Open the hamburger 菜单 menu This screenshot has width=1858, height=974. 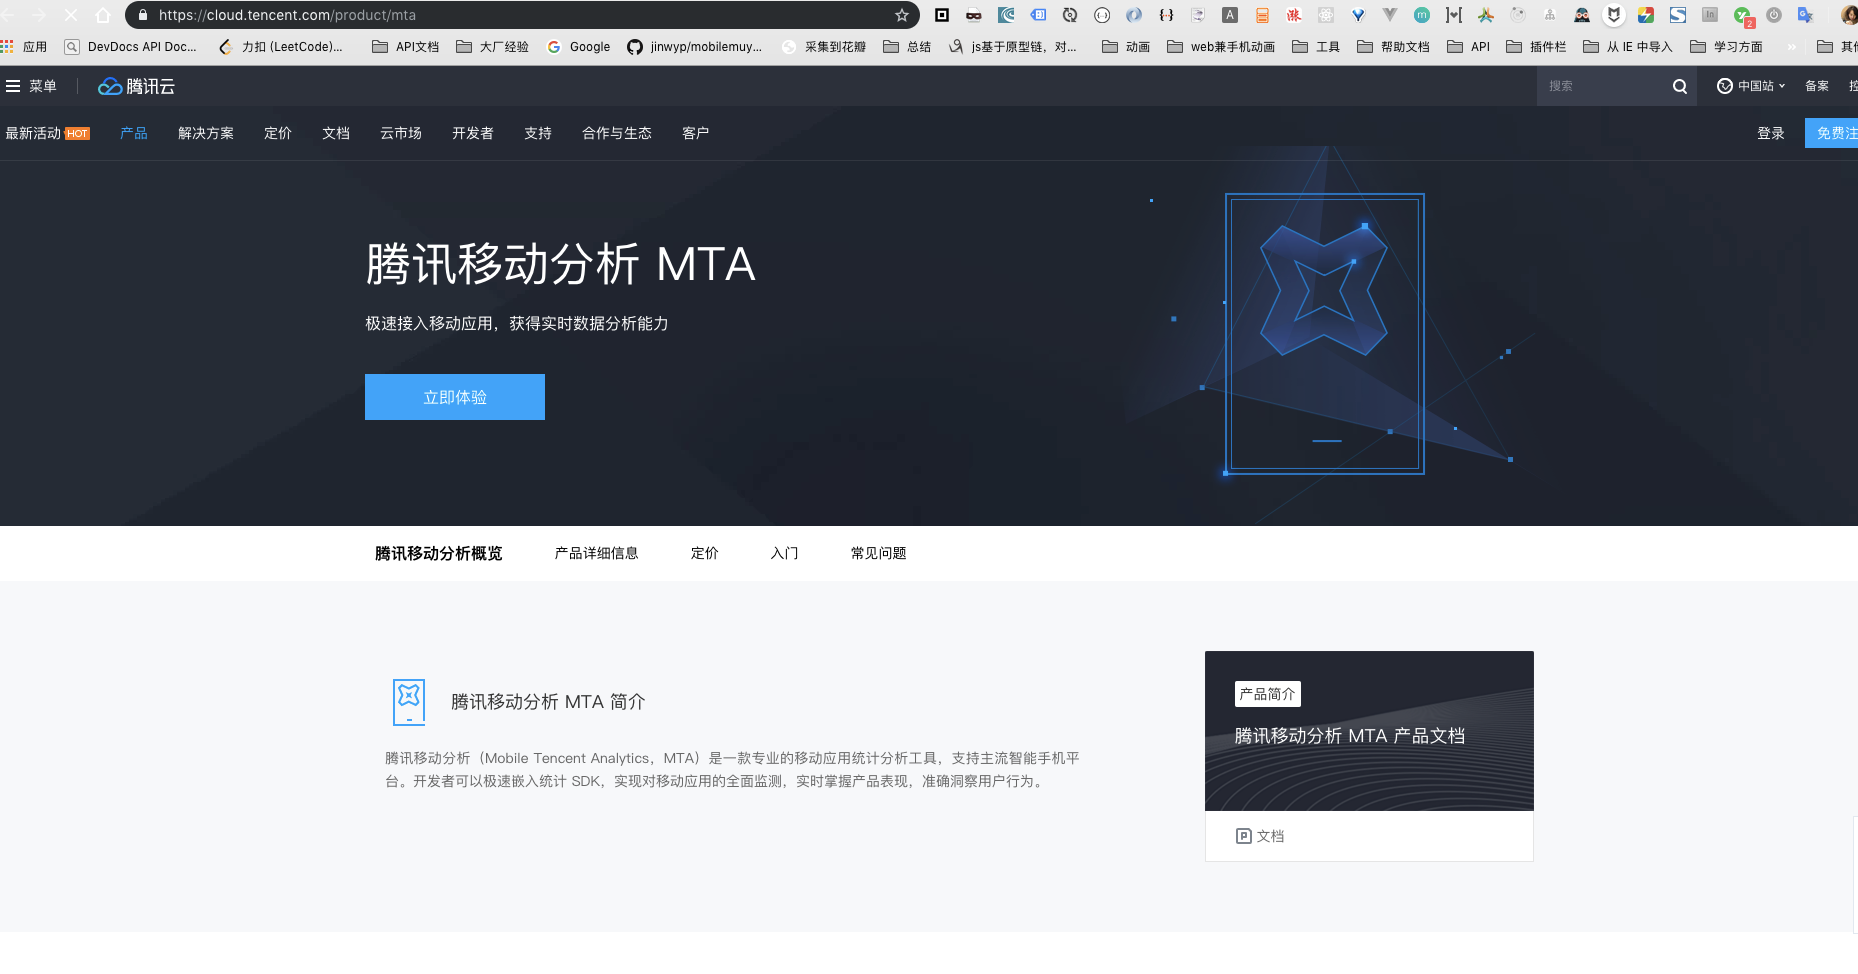pyautogui.click(x=31, y=86)
